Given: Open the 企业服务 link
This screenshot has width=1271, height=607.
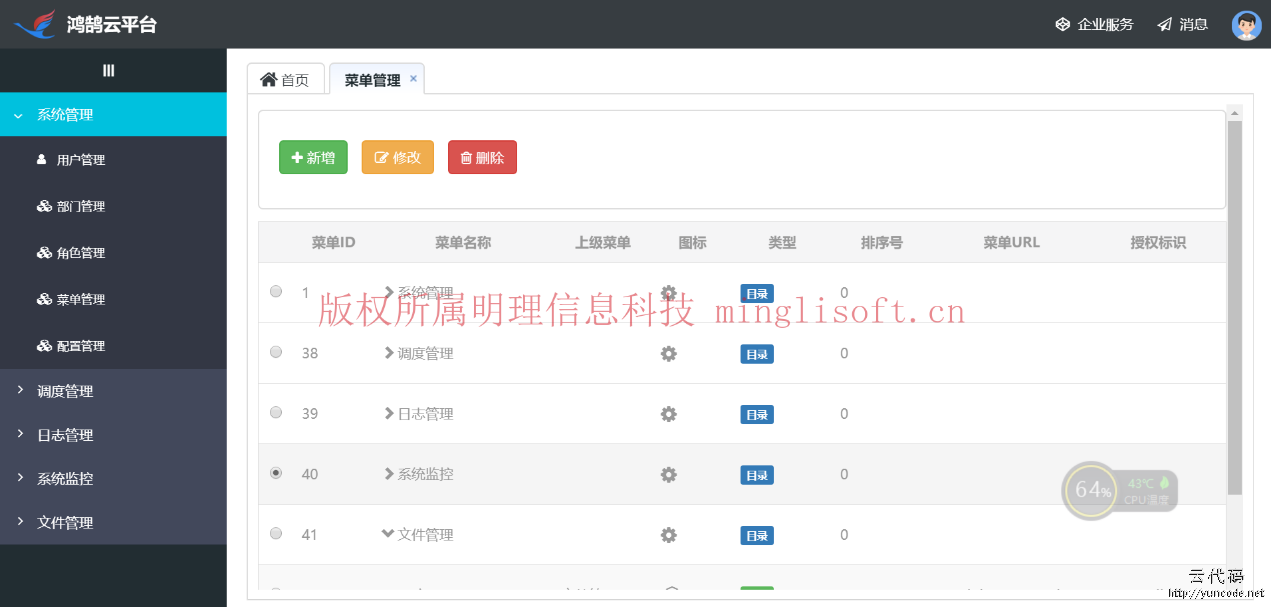Looking at the screenshot, I should (1095, 24).
